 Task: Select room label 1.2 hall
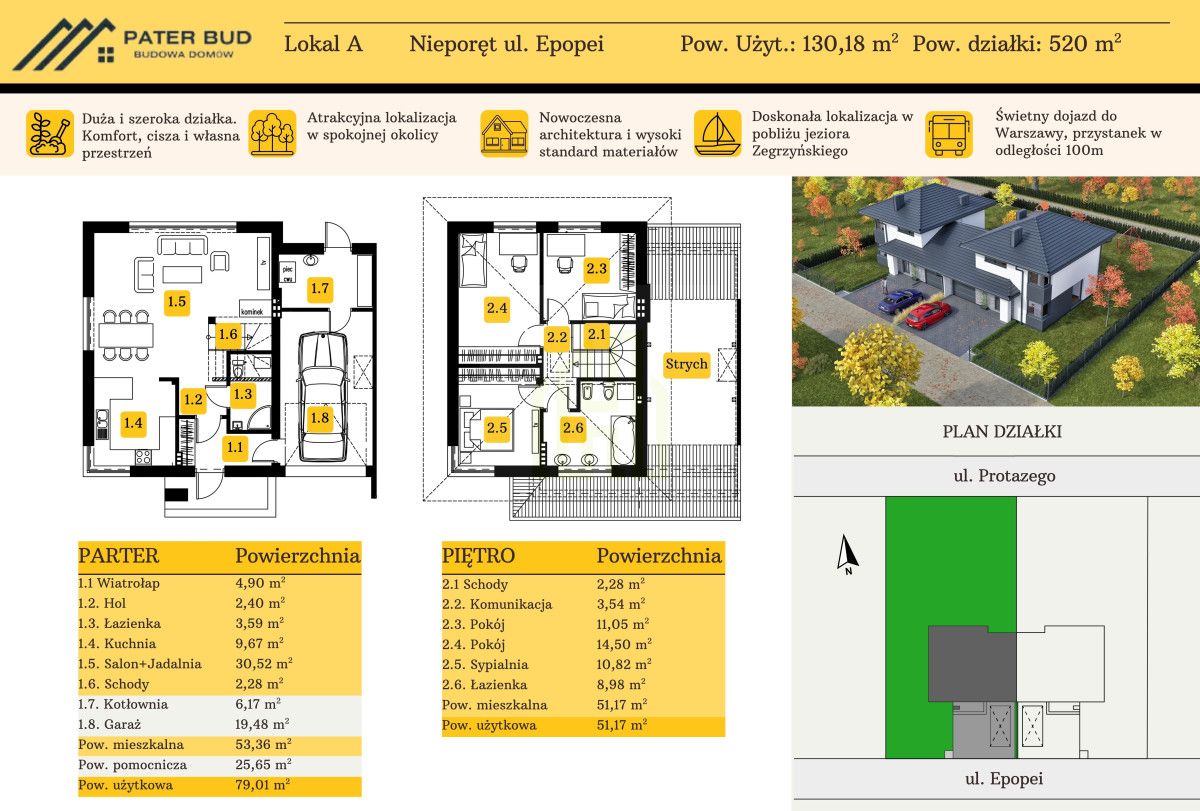pyautogui.click(x=193, y=400)
